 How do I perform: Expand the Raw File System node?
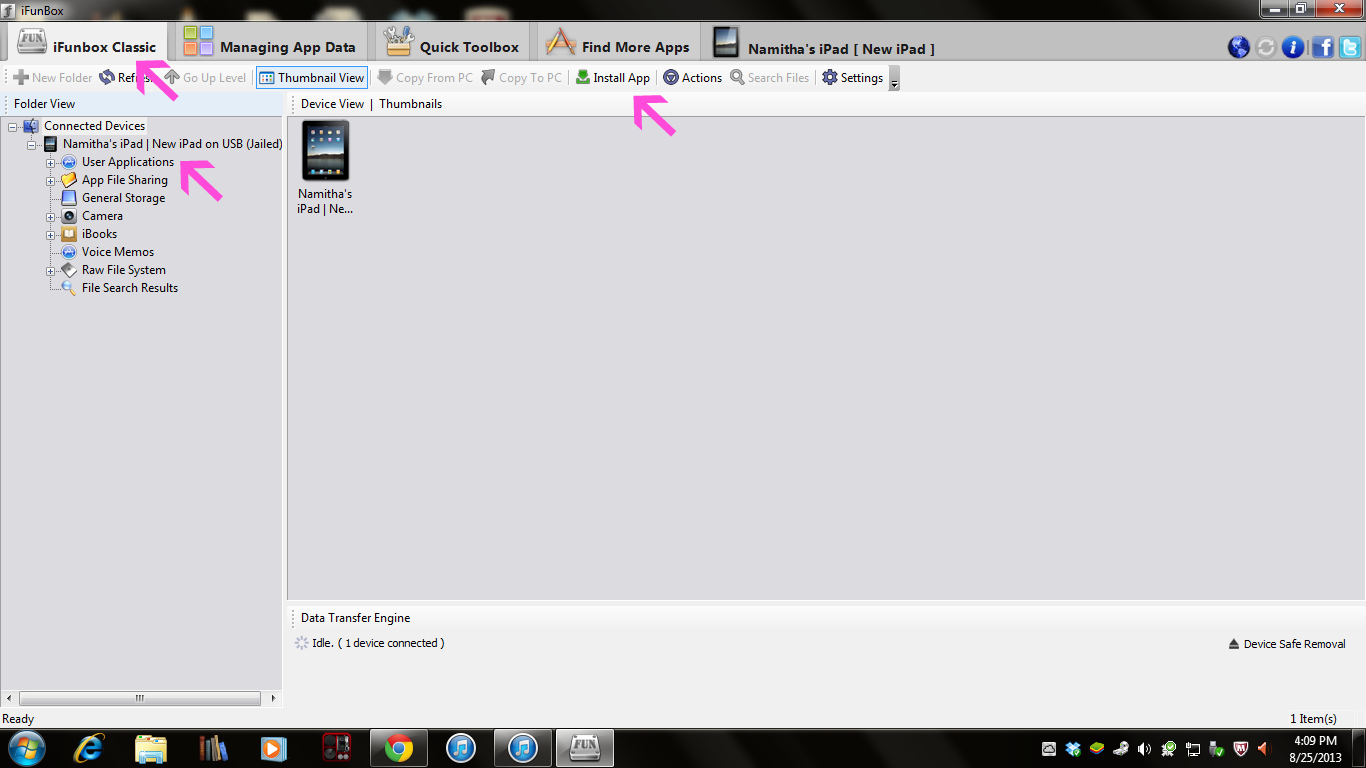tap(50, 270)
